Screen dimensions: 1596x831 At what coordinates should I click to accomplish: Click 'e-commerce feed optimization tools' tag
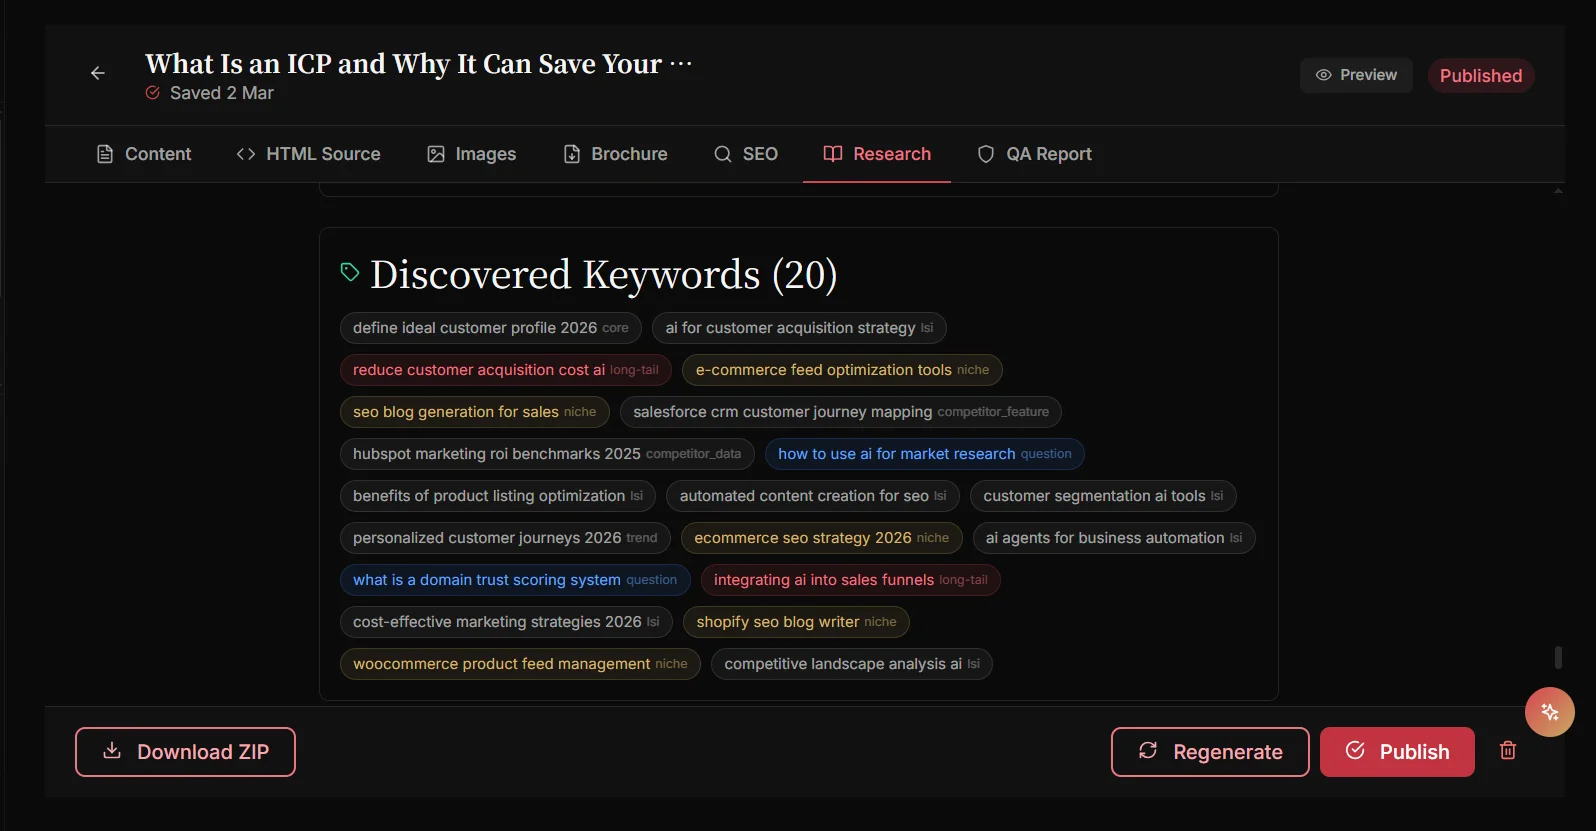842,370
